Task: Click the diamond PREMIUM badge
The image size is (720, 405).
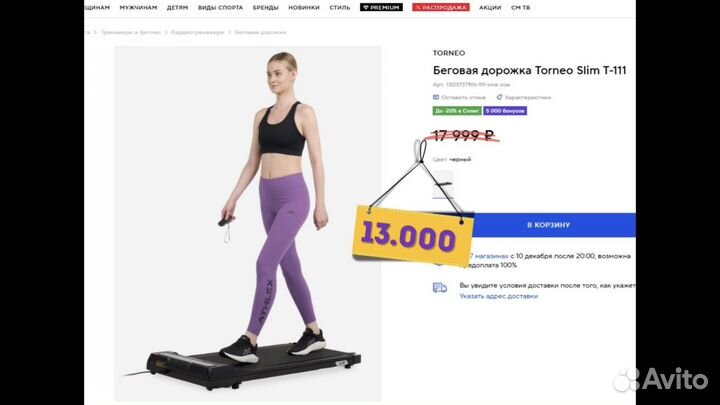Action: (x=381, y=7)
